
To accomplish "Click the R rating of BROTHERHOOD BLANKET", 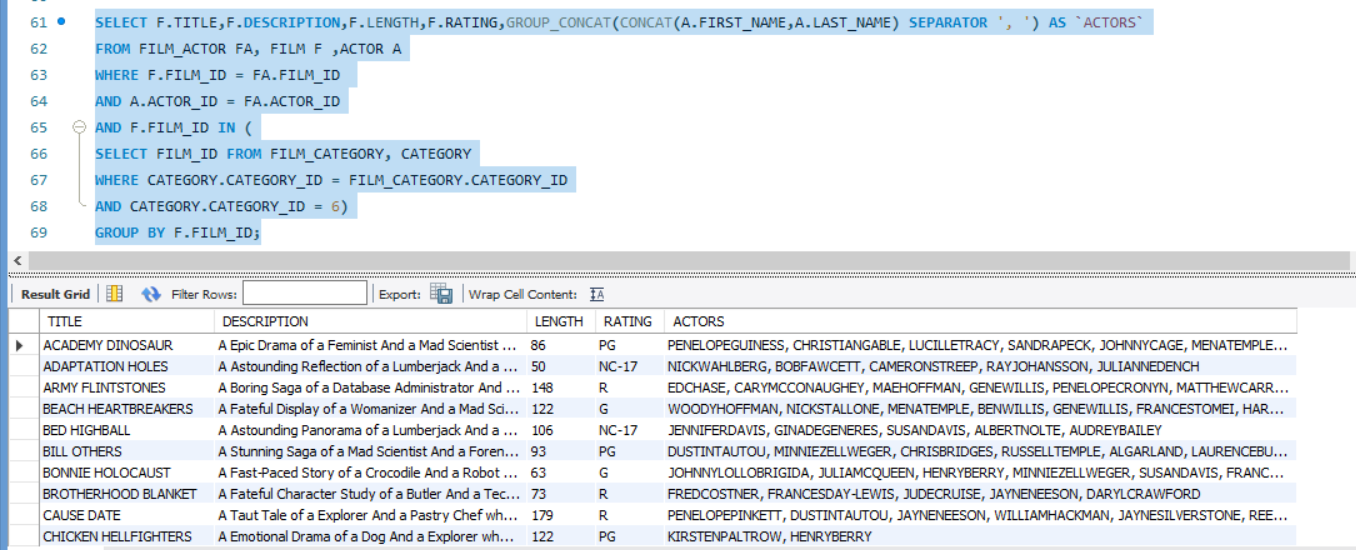I will [629, 494].
